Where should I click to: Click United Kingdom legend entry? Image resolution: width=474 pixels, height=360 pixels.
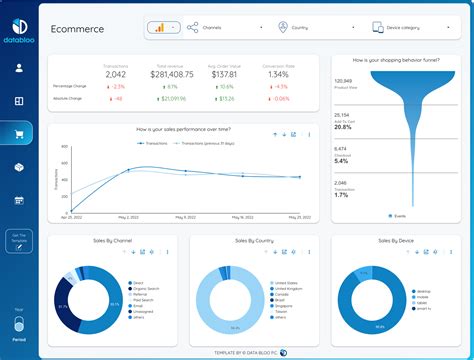(286, 289)
